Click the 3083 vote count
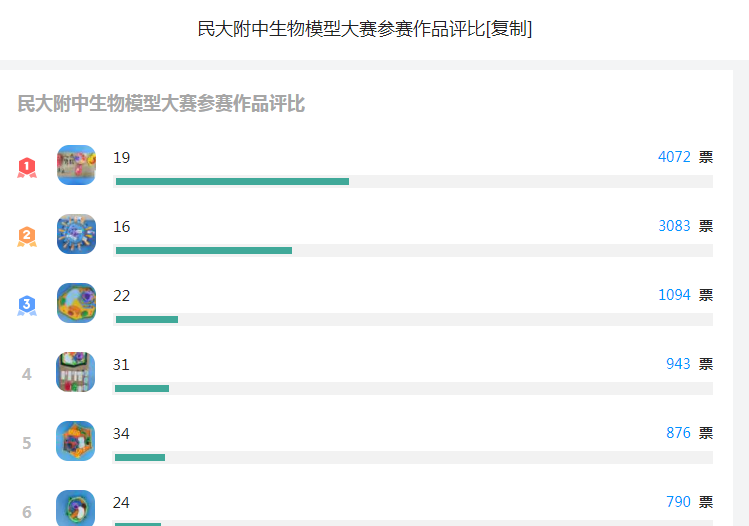Viewport: 749px width, 526px height. [x=674, y=226]
